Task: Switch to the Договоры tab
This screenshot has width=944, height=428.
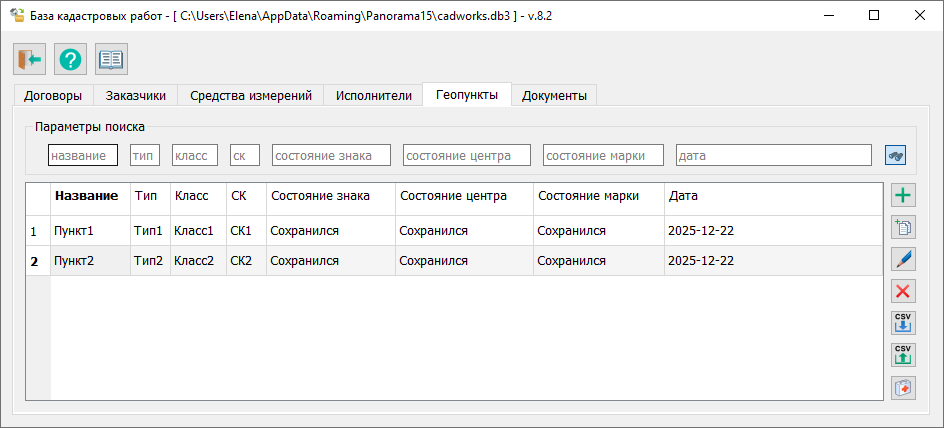Action: (x=53, y=95)
